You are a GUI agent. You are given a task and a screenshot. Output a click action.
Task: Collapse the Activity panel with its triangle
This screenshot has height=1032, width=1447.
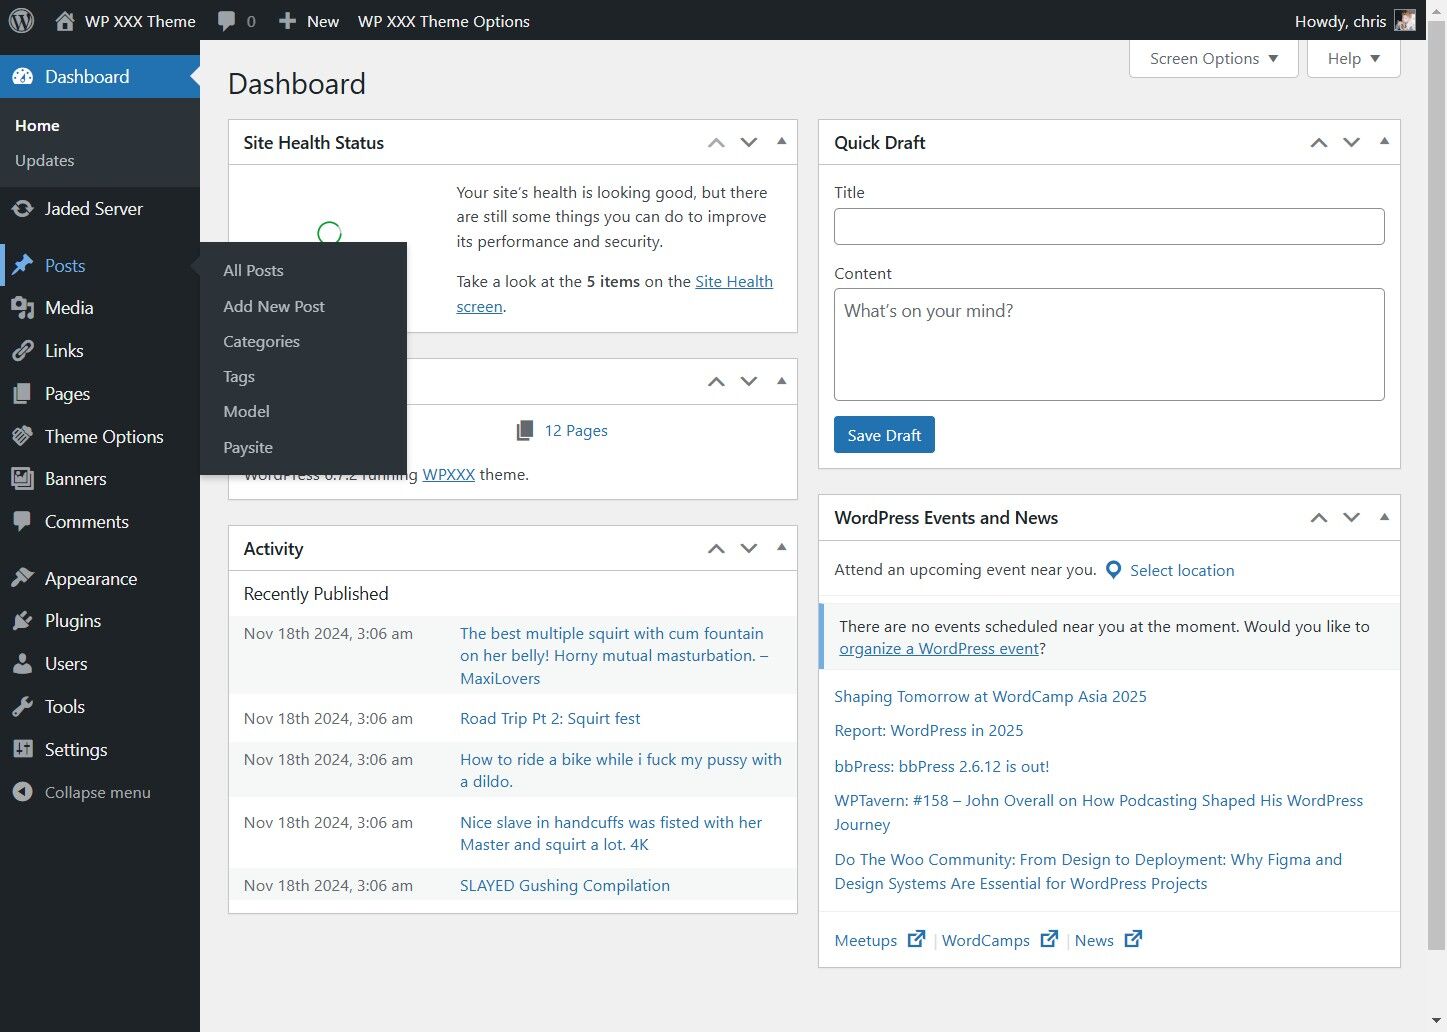781,548
